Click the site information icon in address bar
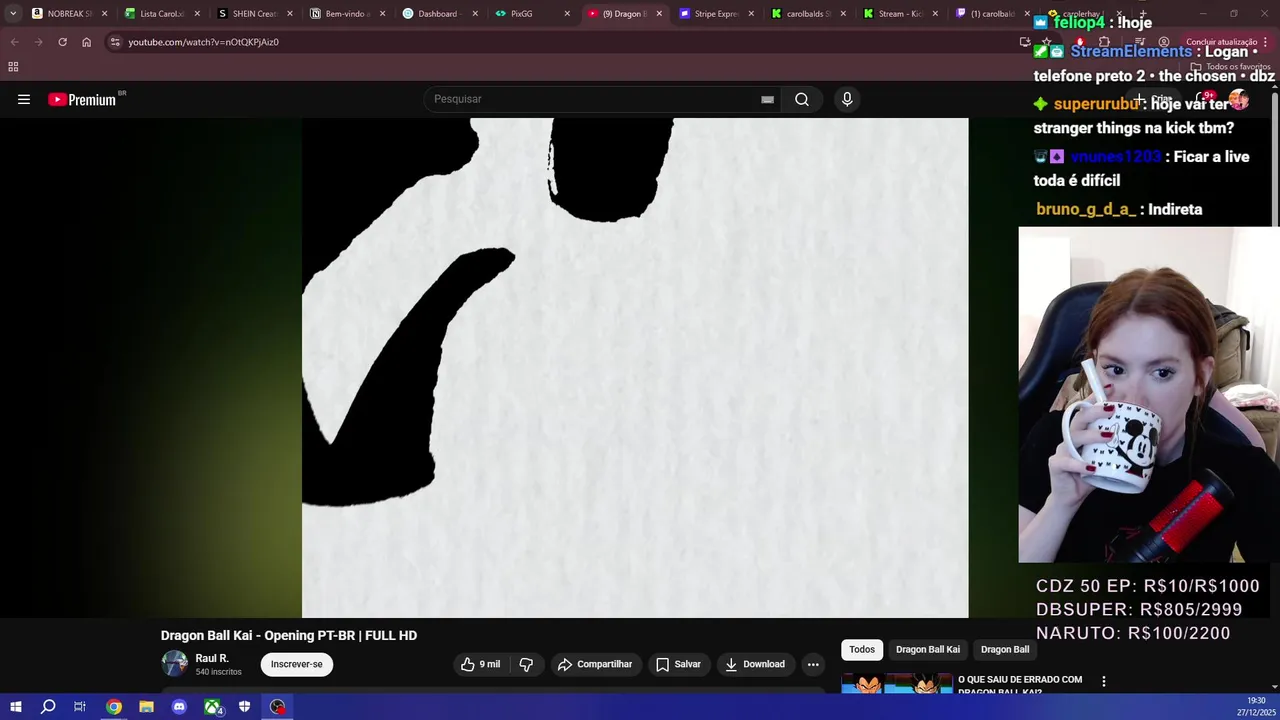Viewport: 1280px width, 720px height. [x=115, y=42]
